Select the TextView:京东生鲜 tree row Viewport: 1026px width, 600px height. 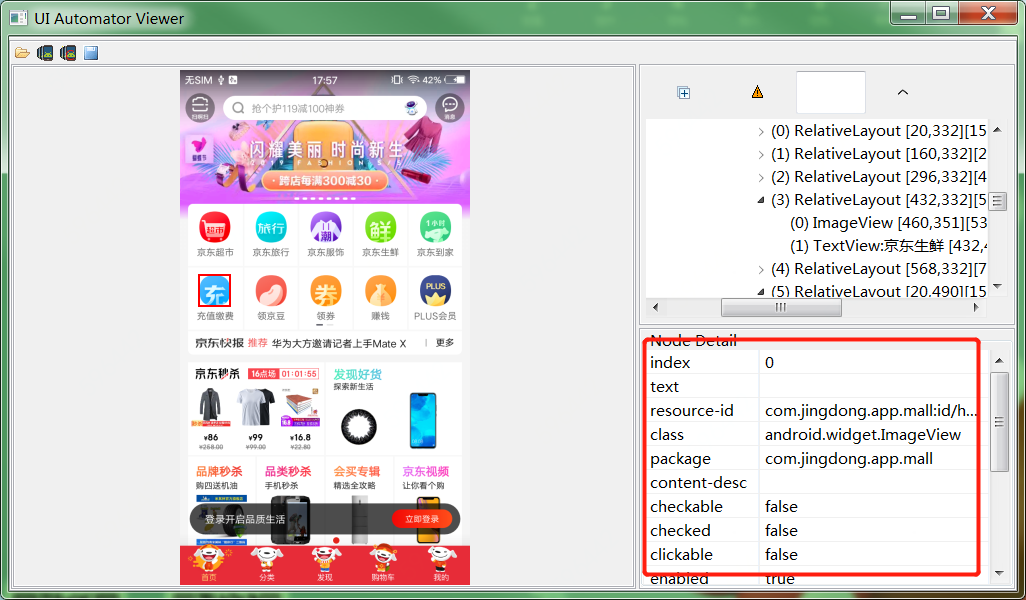tap(888, 246)
